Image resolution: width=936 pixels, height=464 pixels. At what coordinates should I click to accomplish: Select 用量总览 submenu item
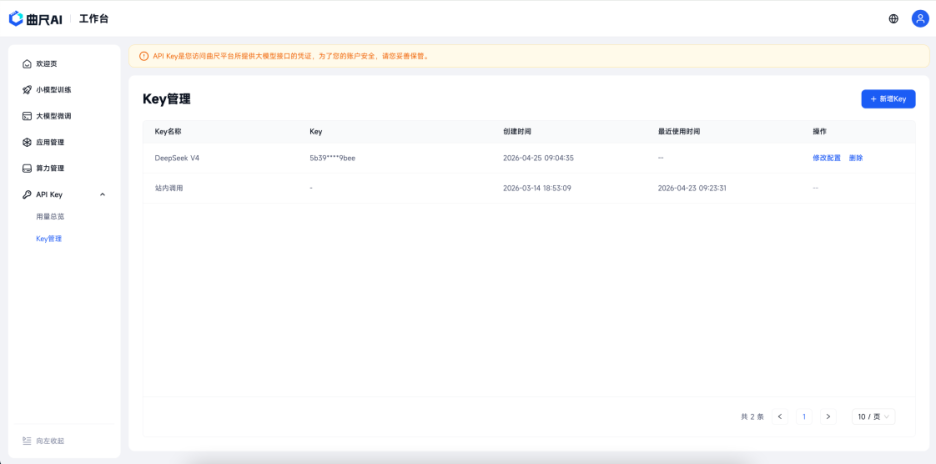tap(50, 216)
